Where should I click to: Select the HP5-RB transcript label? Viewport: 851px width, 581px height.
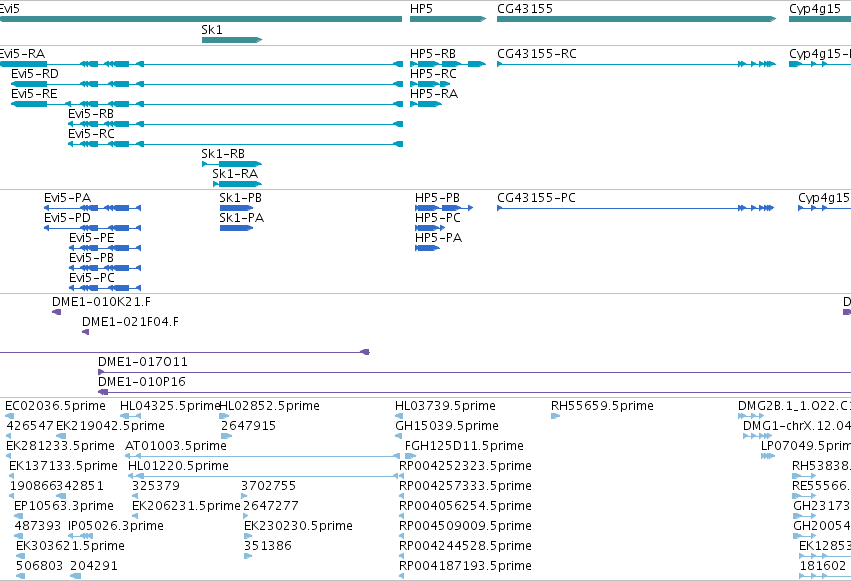433,54
